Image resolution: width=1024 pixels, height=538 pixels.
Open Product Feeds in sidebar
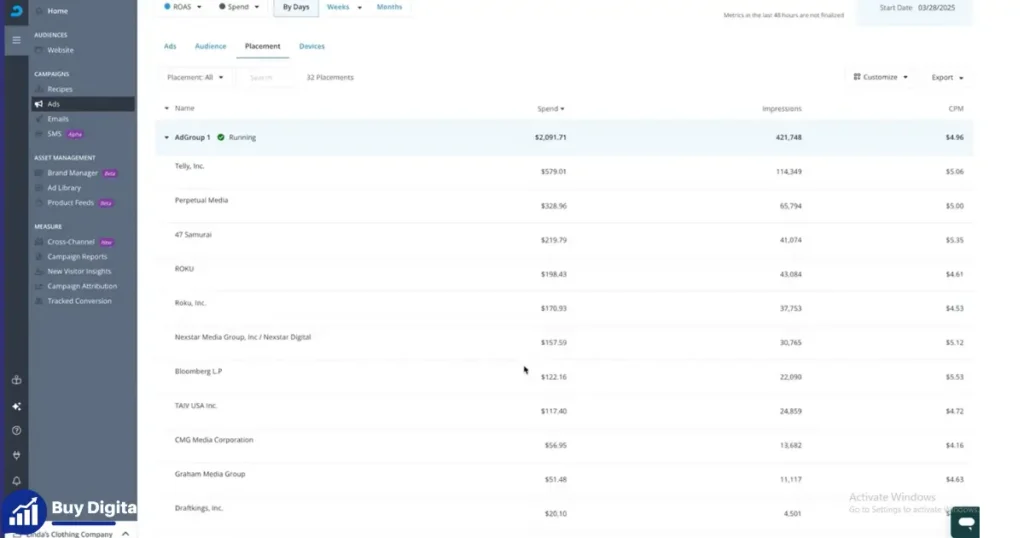click(x=71, y=203)
